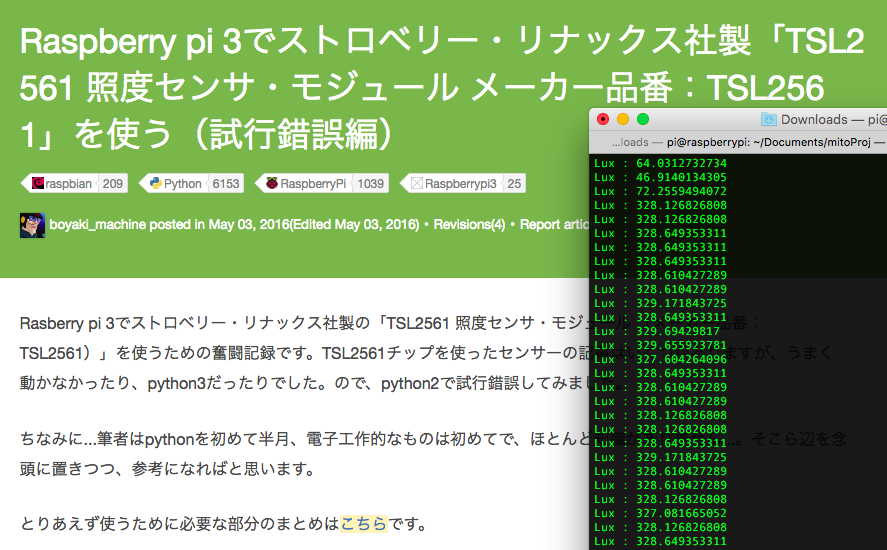This screenshot has height=550, width=887.
Task: Close the terminal window with red button
Action: point(603,119)
